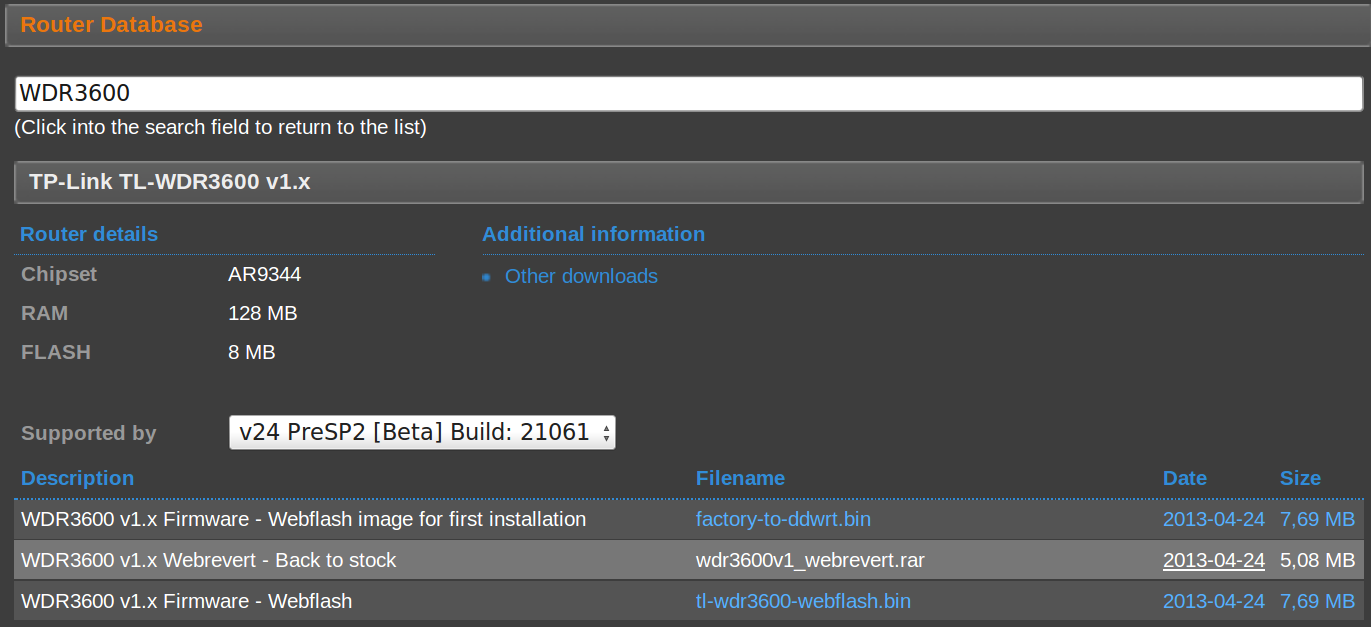Click the Description column header
Viewport: 1371px width, 627px height.
click(x=77, y=478)
